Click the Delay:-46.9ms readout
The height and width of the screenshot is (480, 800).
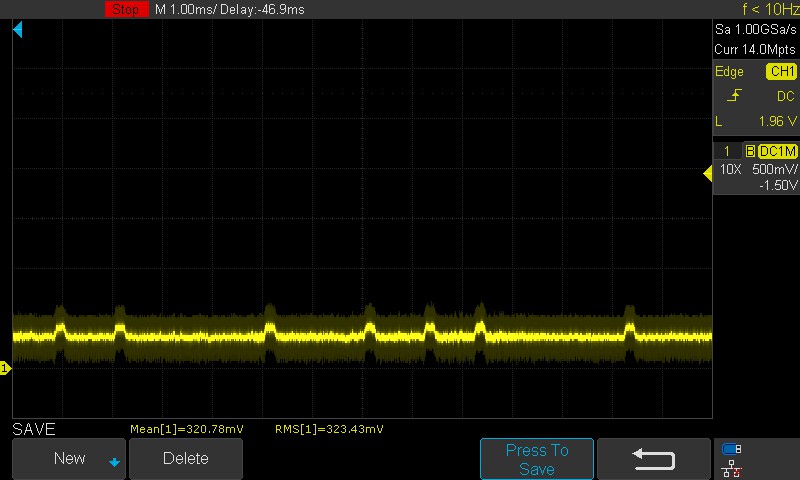click(262, 9)
